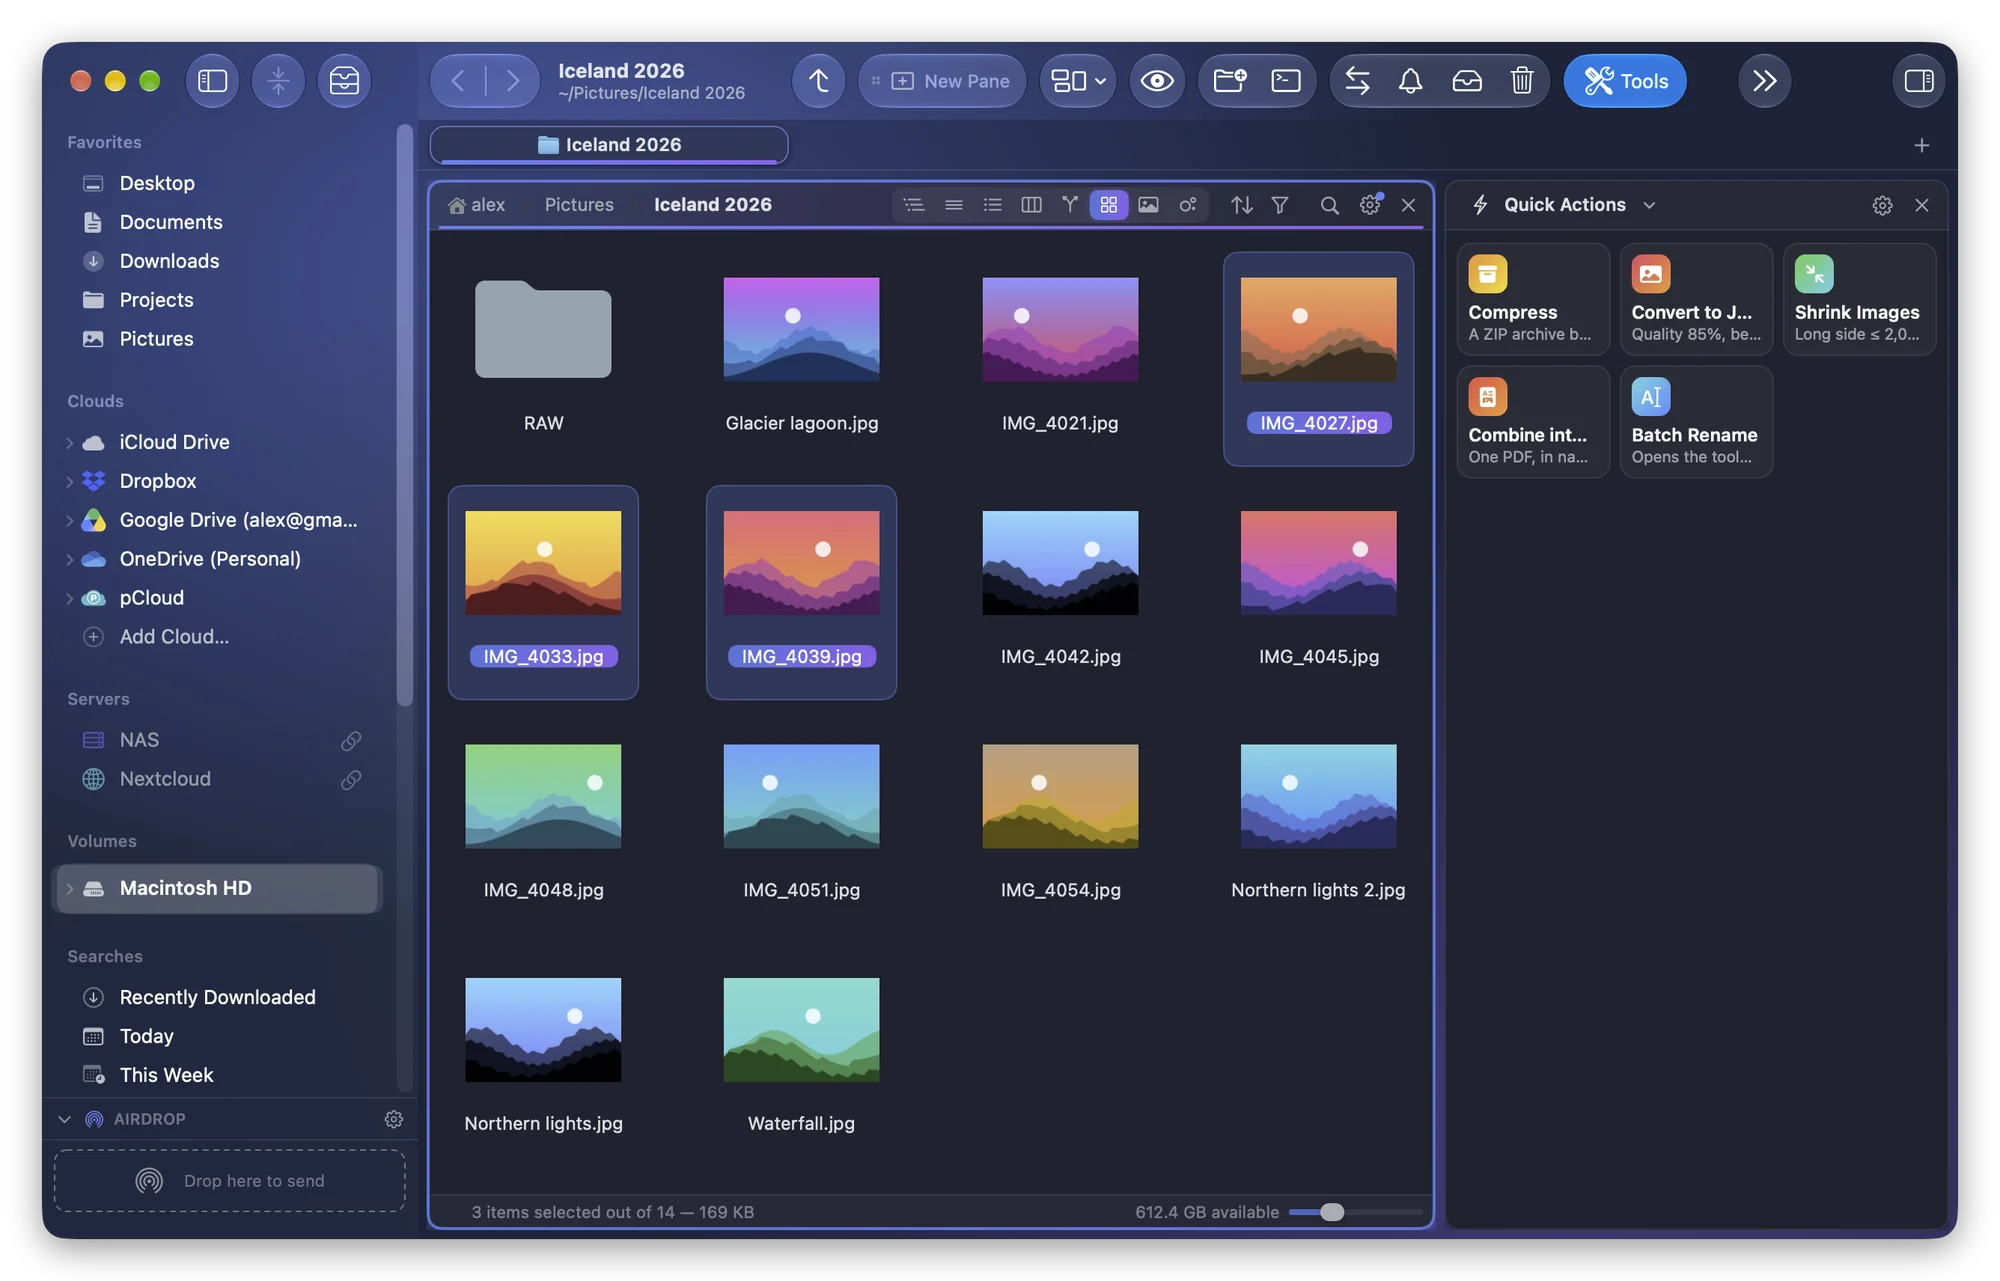
Task: Run the Compress quick action
Action: [1533, 299]
